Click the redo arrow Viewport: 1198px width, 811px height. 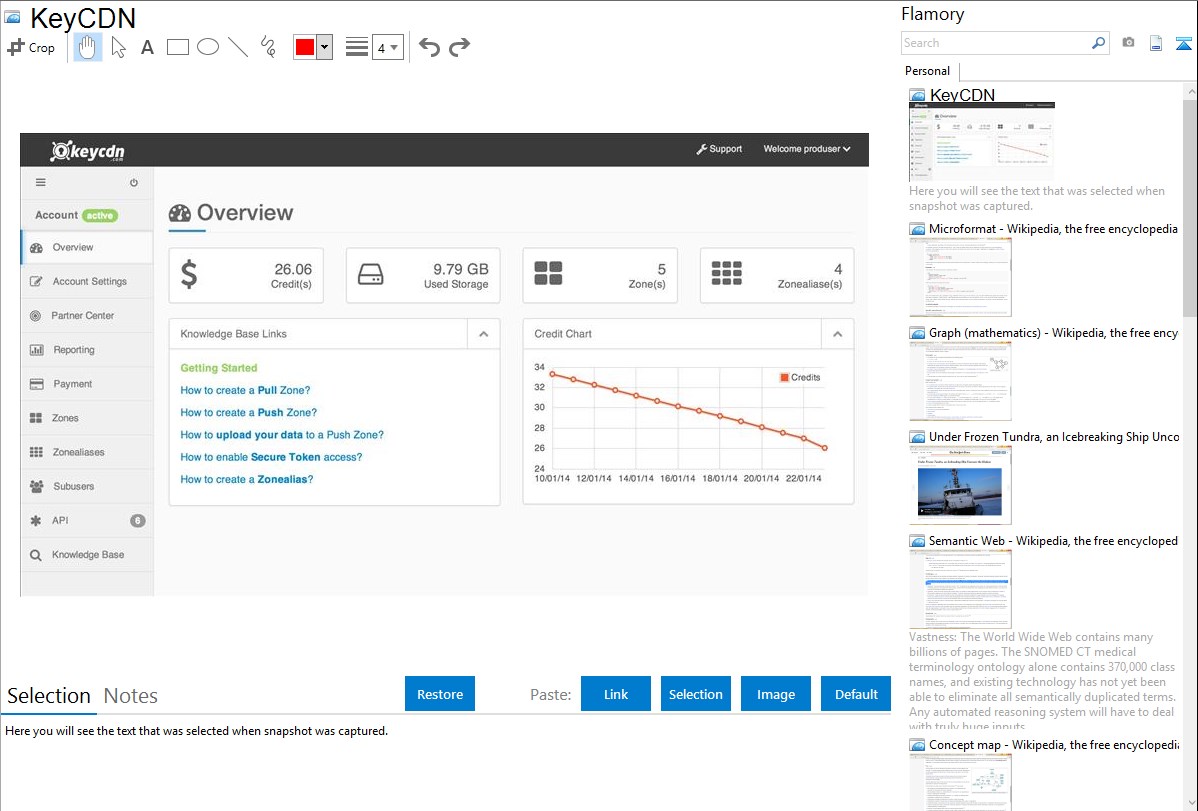click(459, 47)
